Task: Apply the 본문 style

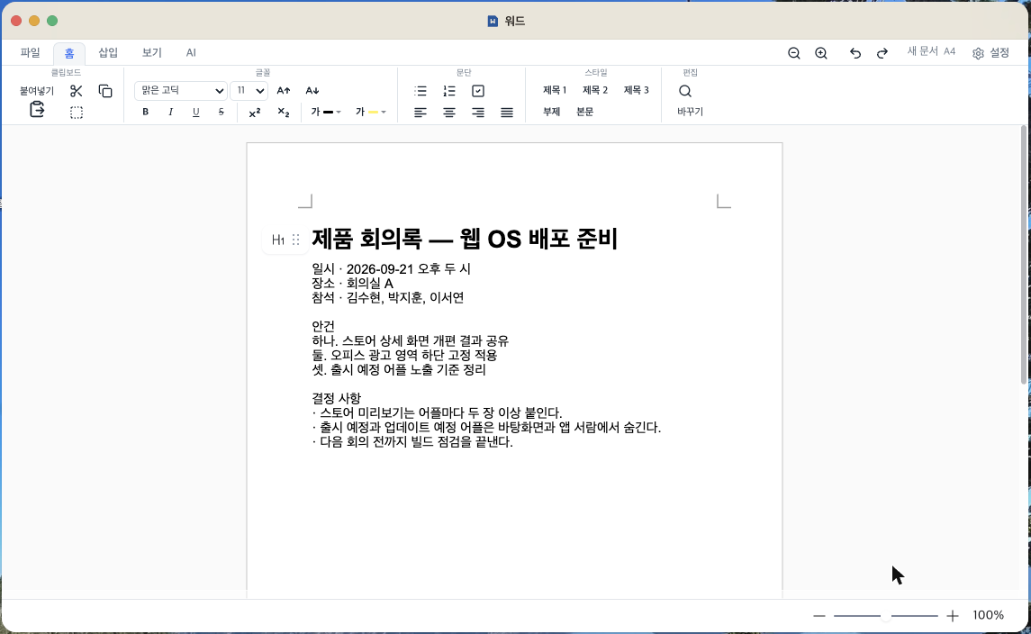Action: [585, 112]
